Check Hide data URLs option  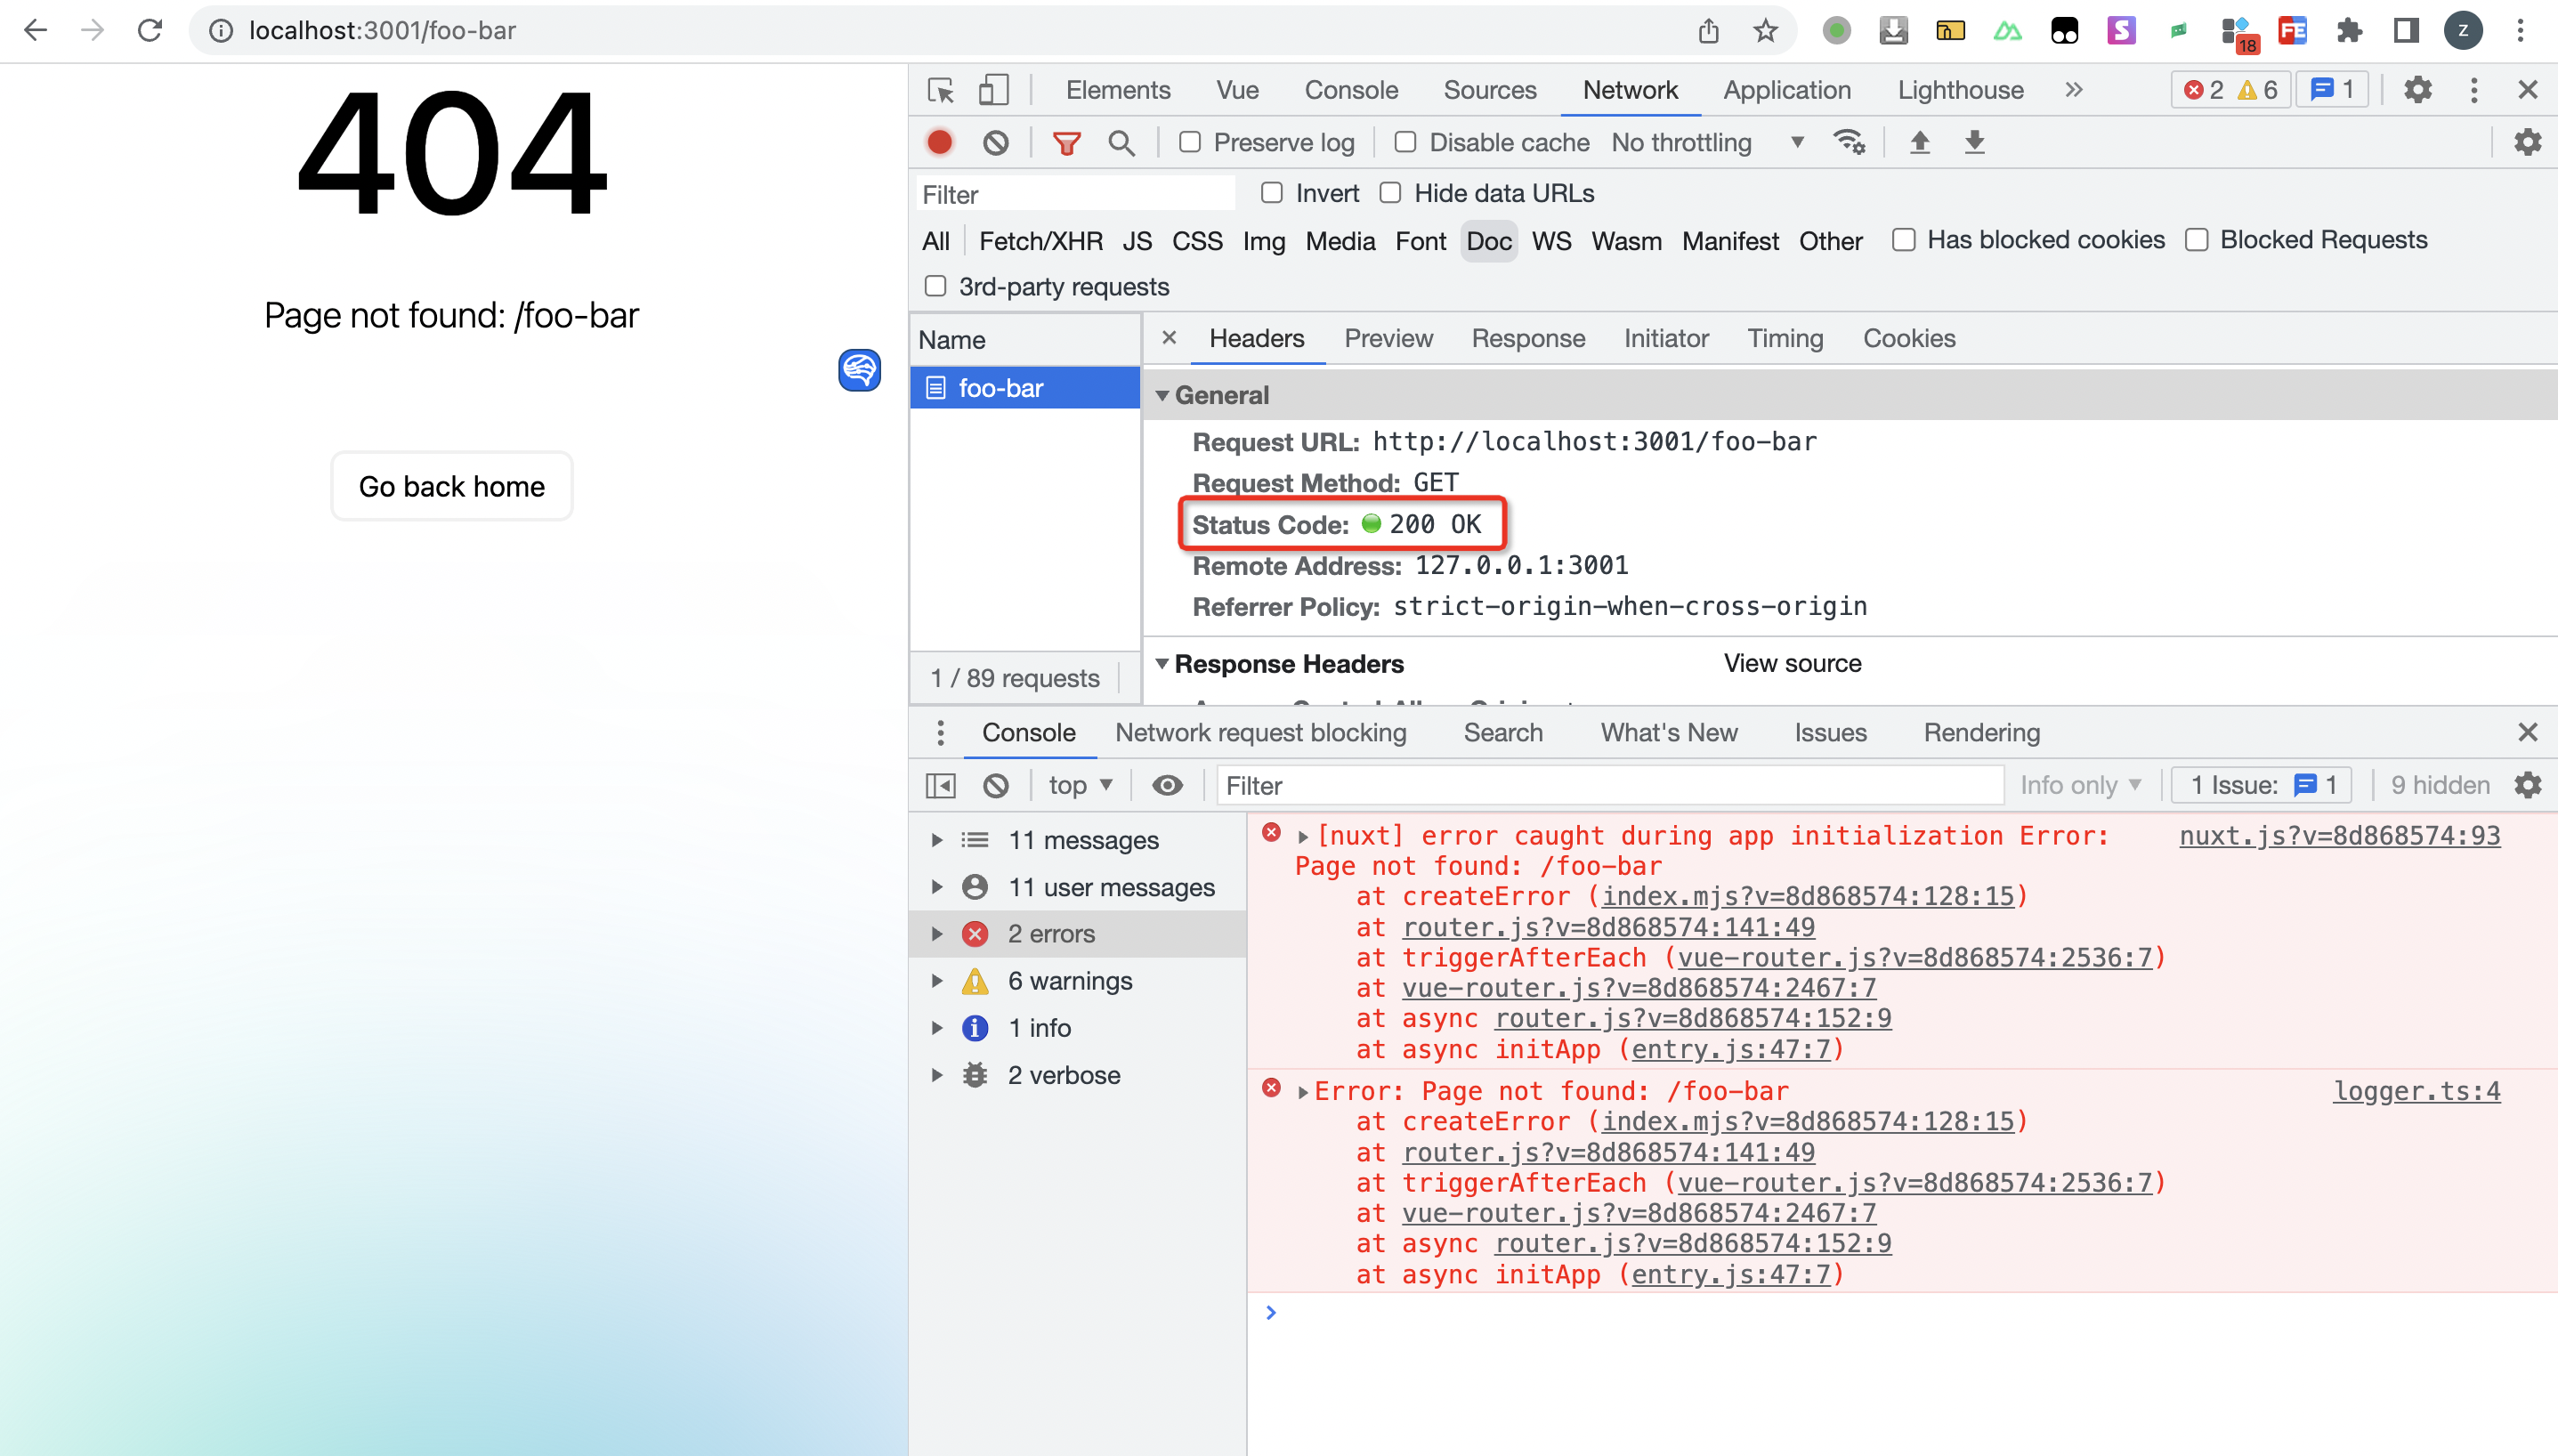[x=1391, y=193]
